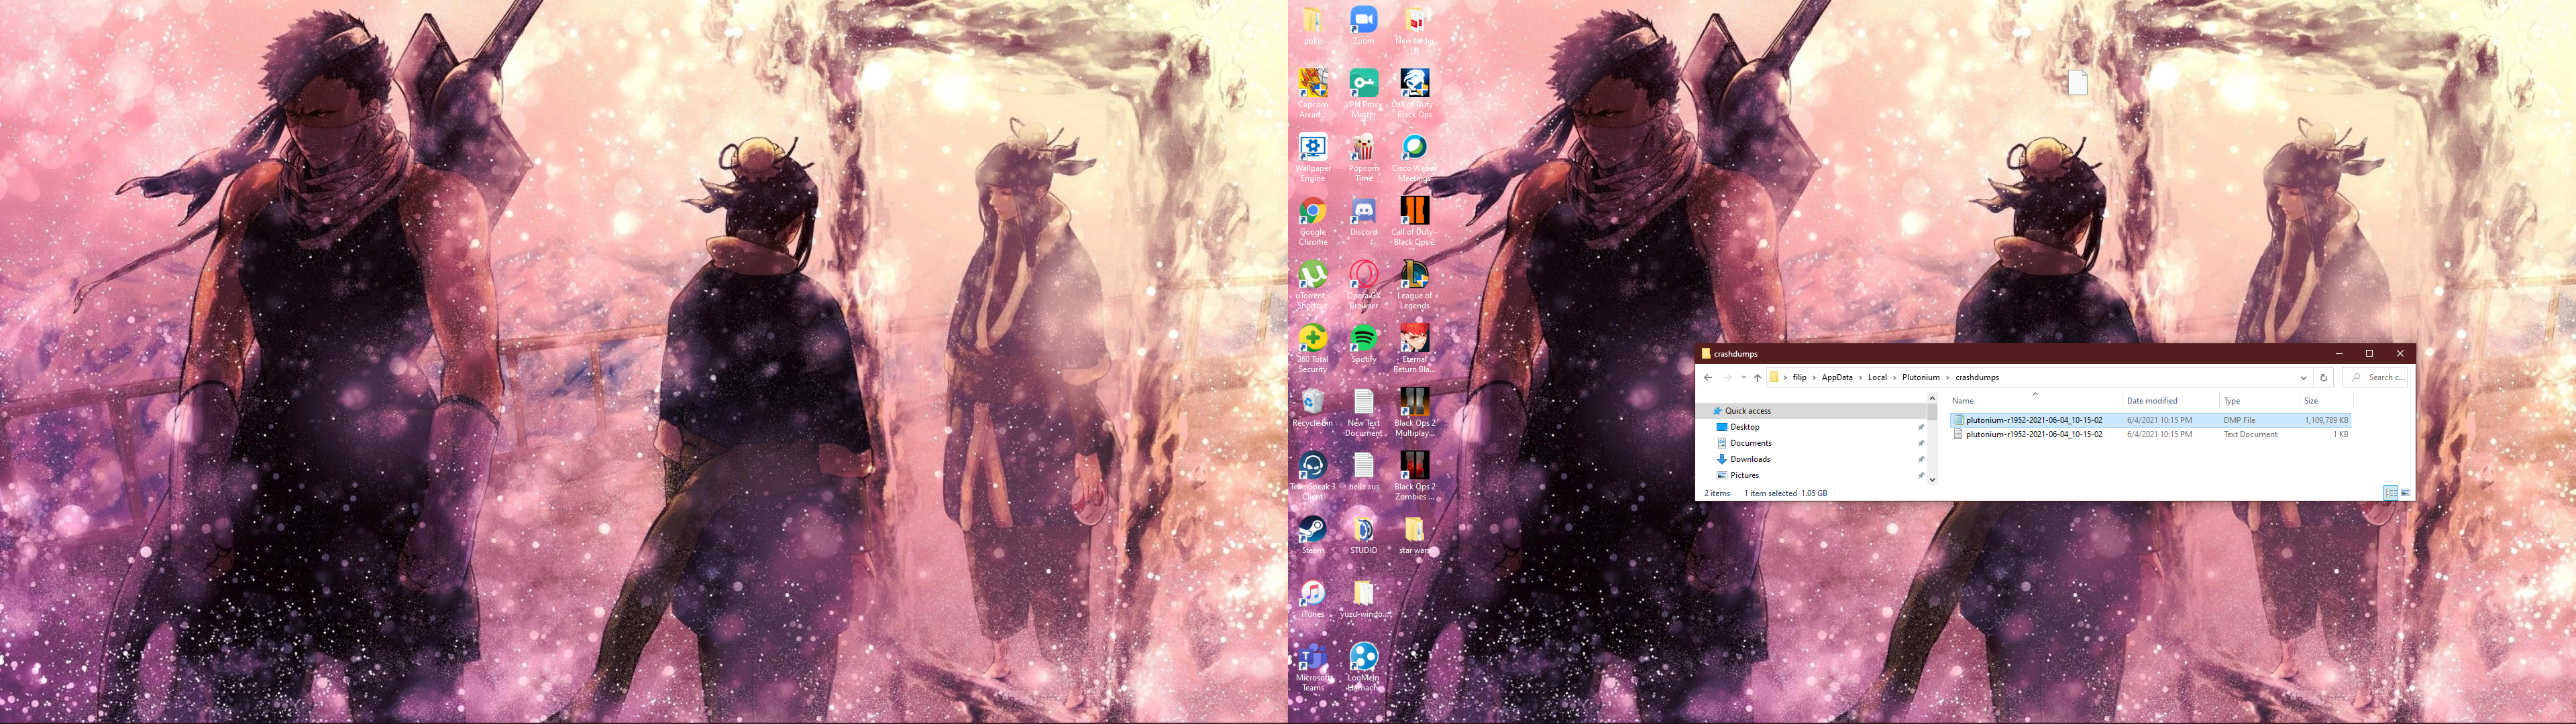Screen dimensions: 2576x724
Task: Open recent locations dropdown arrow
Action: pyautogui.click(x=1743, y=377)
